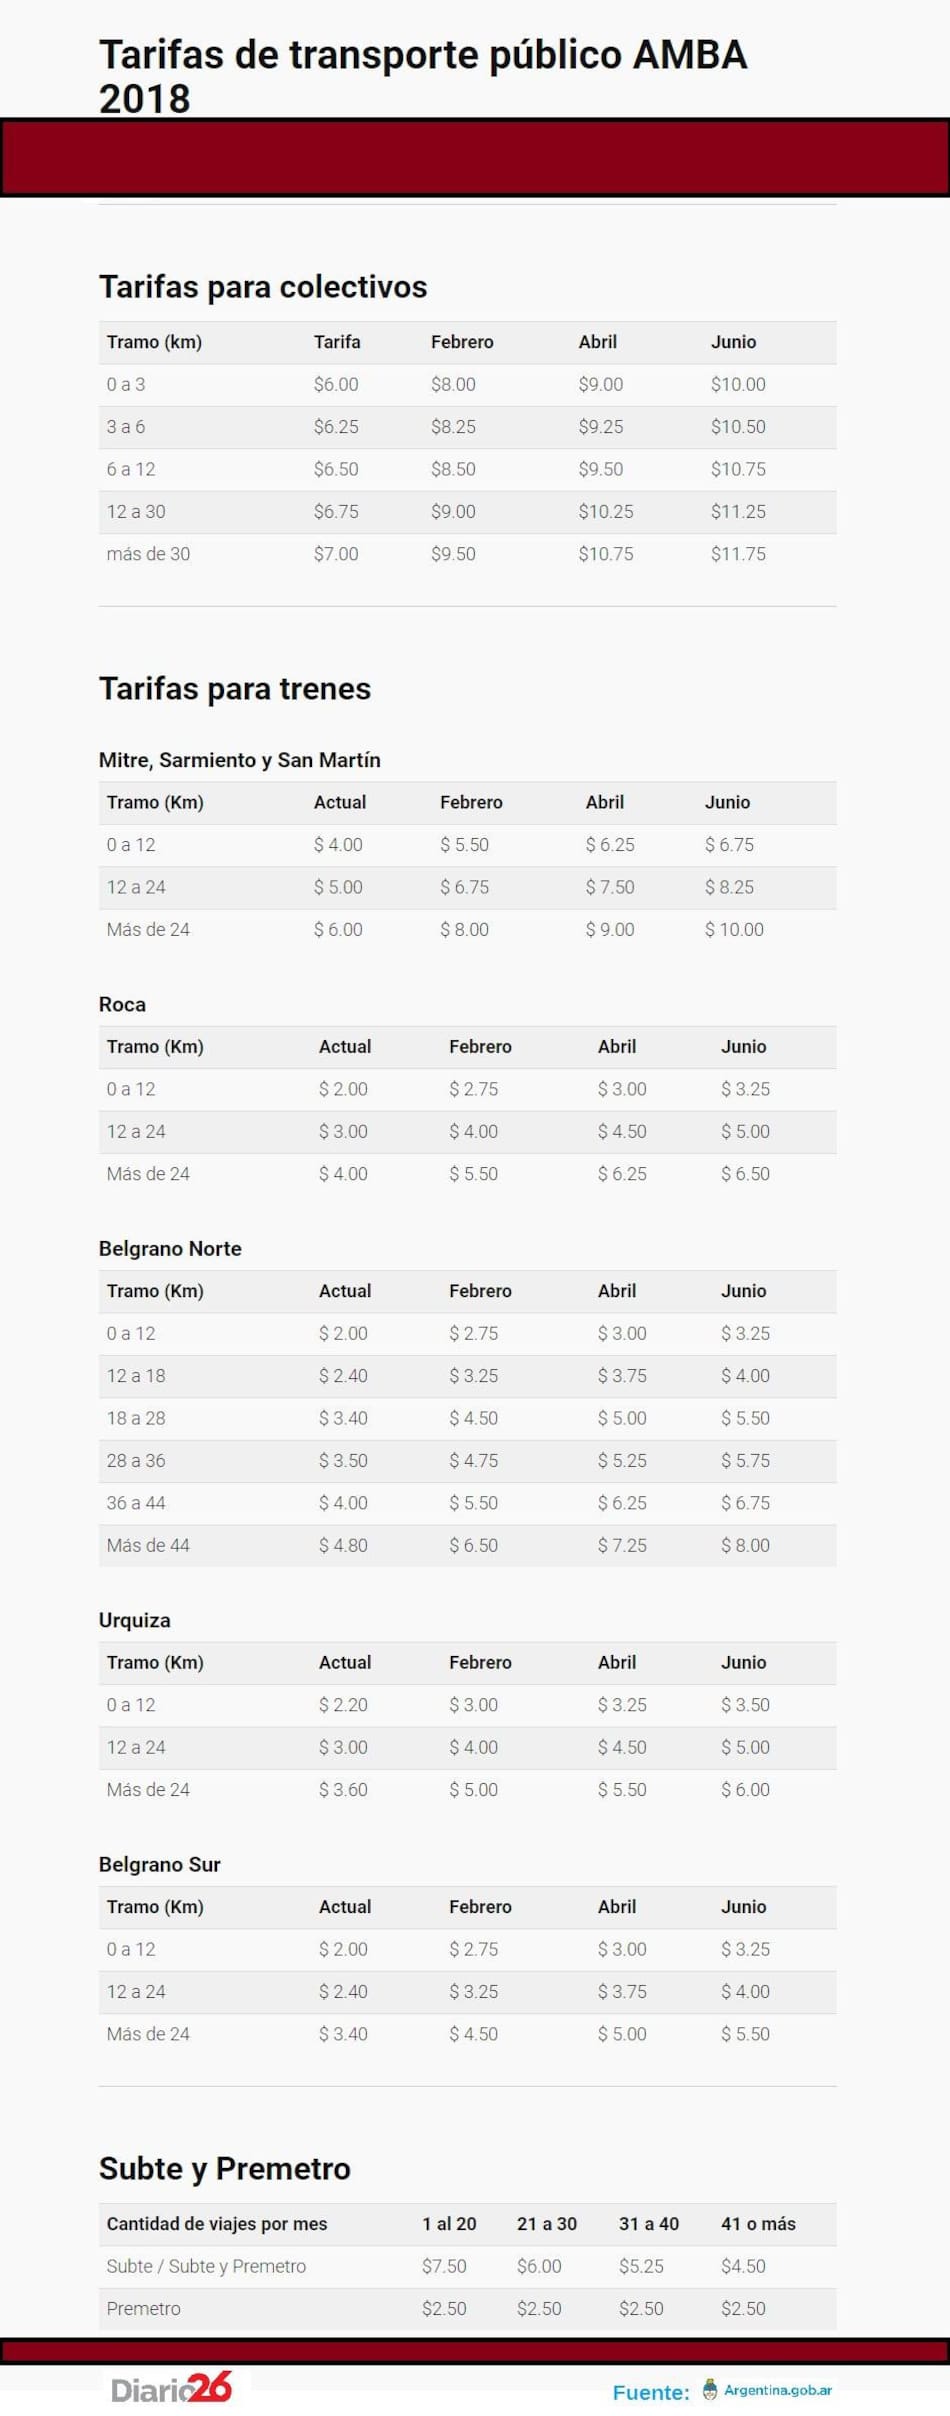Click the 'Mitre, Sarmiento y San Martín' subheading
950x2416 pixels.
[240, 760]
